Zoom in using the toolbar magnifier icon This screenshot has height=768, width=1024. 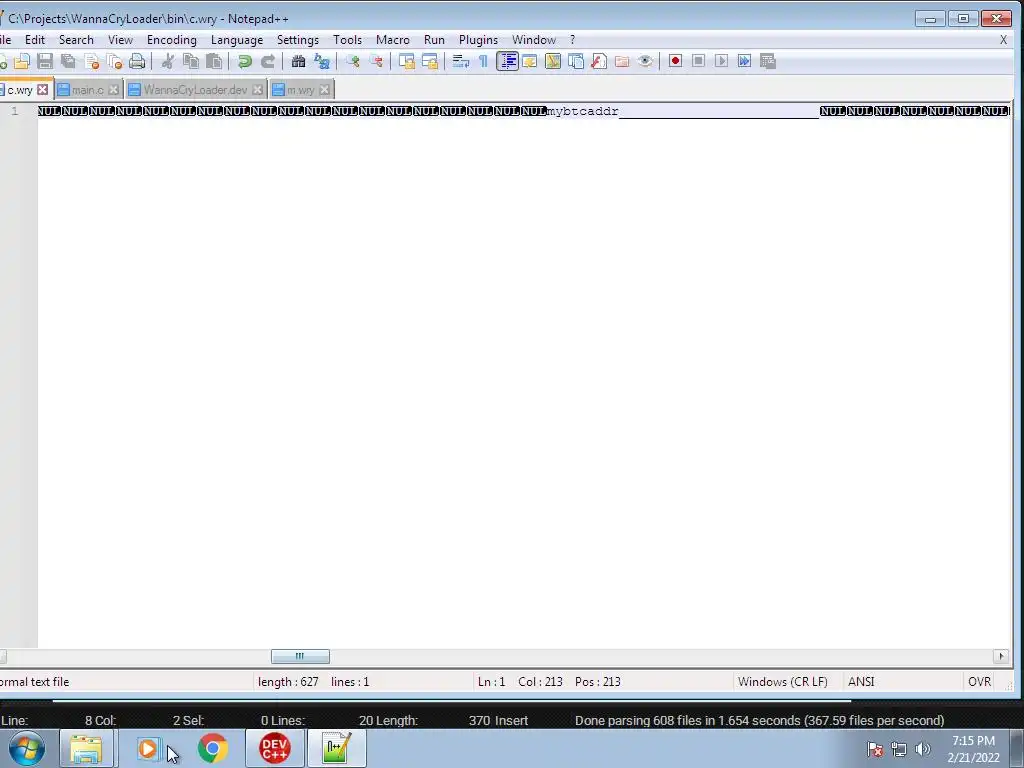pos(353,61)
